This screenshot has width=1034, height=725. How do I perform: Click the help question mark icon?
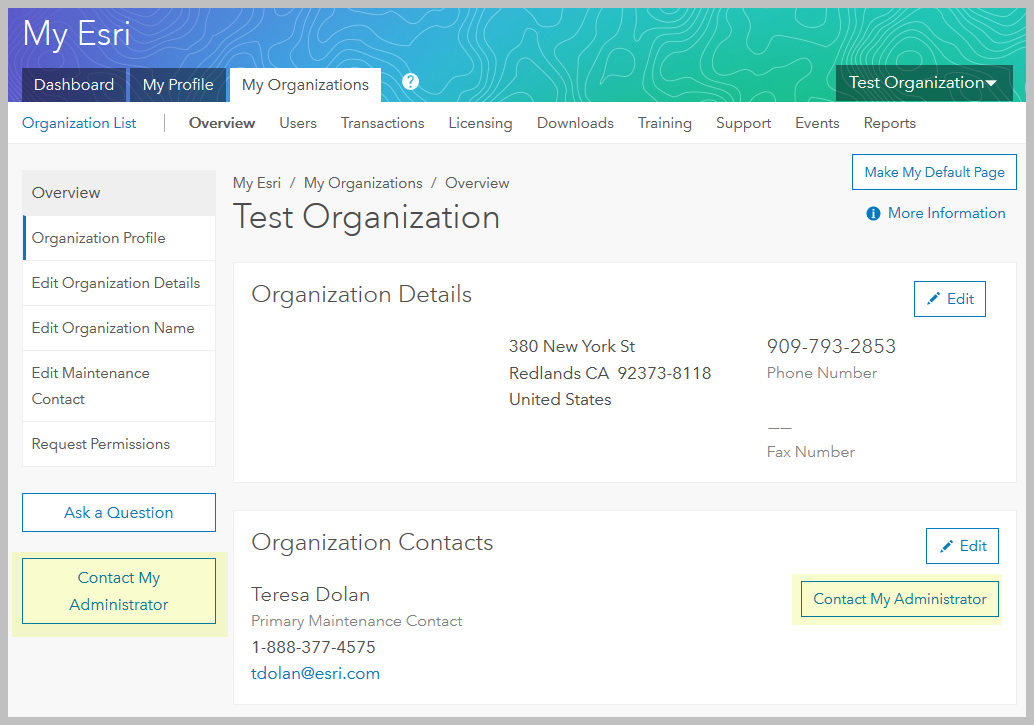coord(410,82)
